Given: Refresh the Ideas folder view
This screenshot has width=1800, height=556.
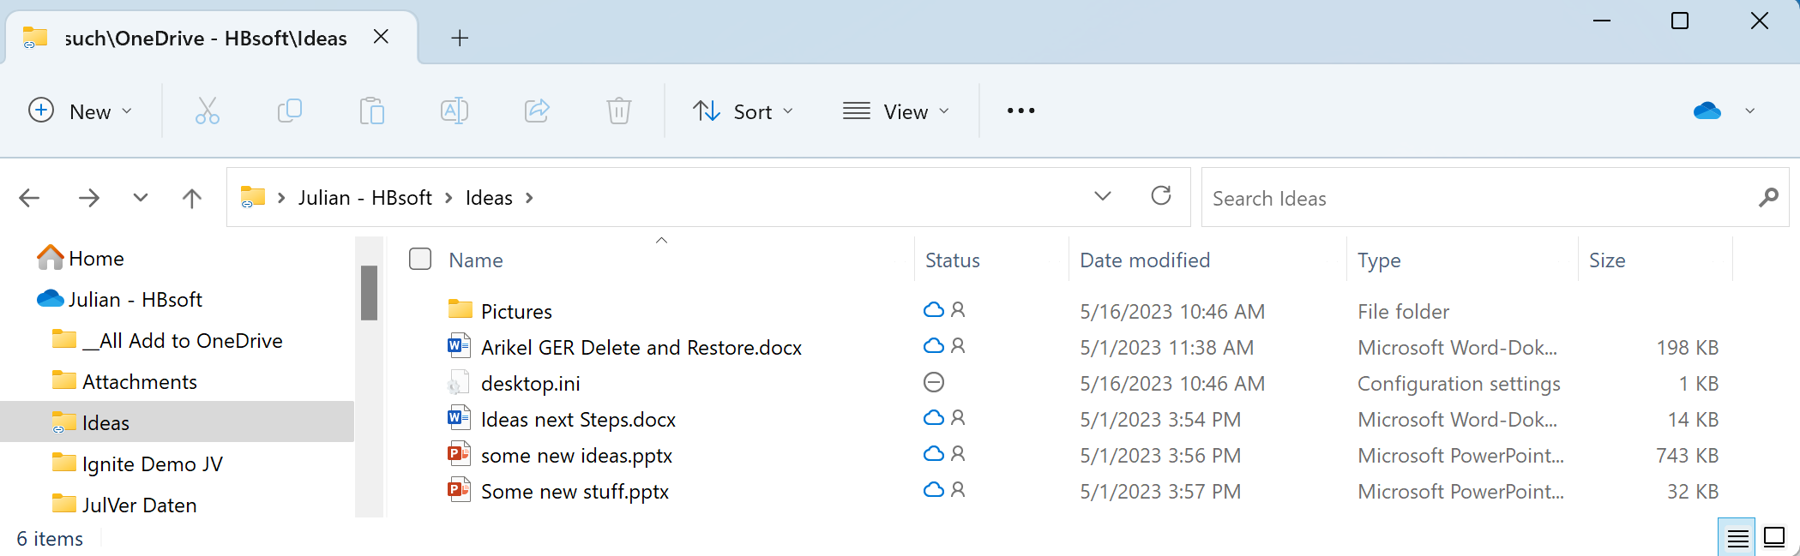Looking at the screenshot, I should click(1160, 197).
